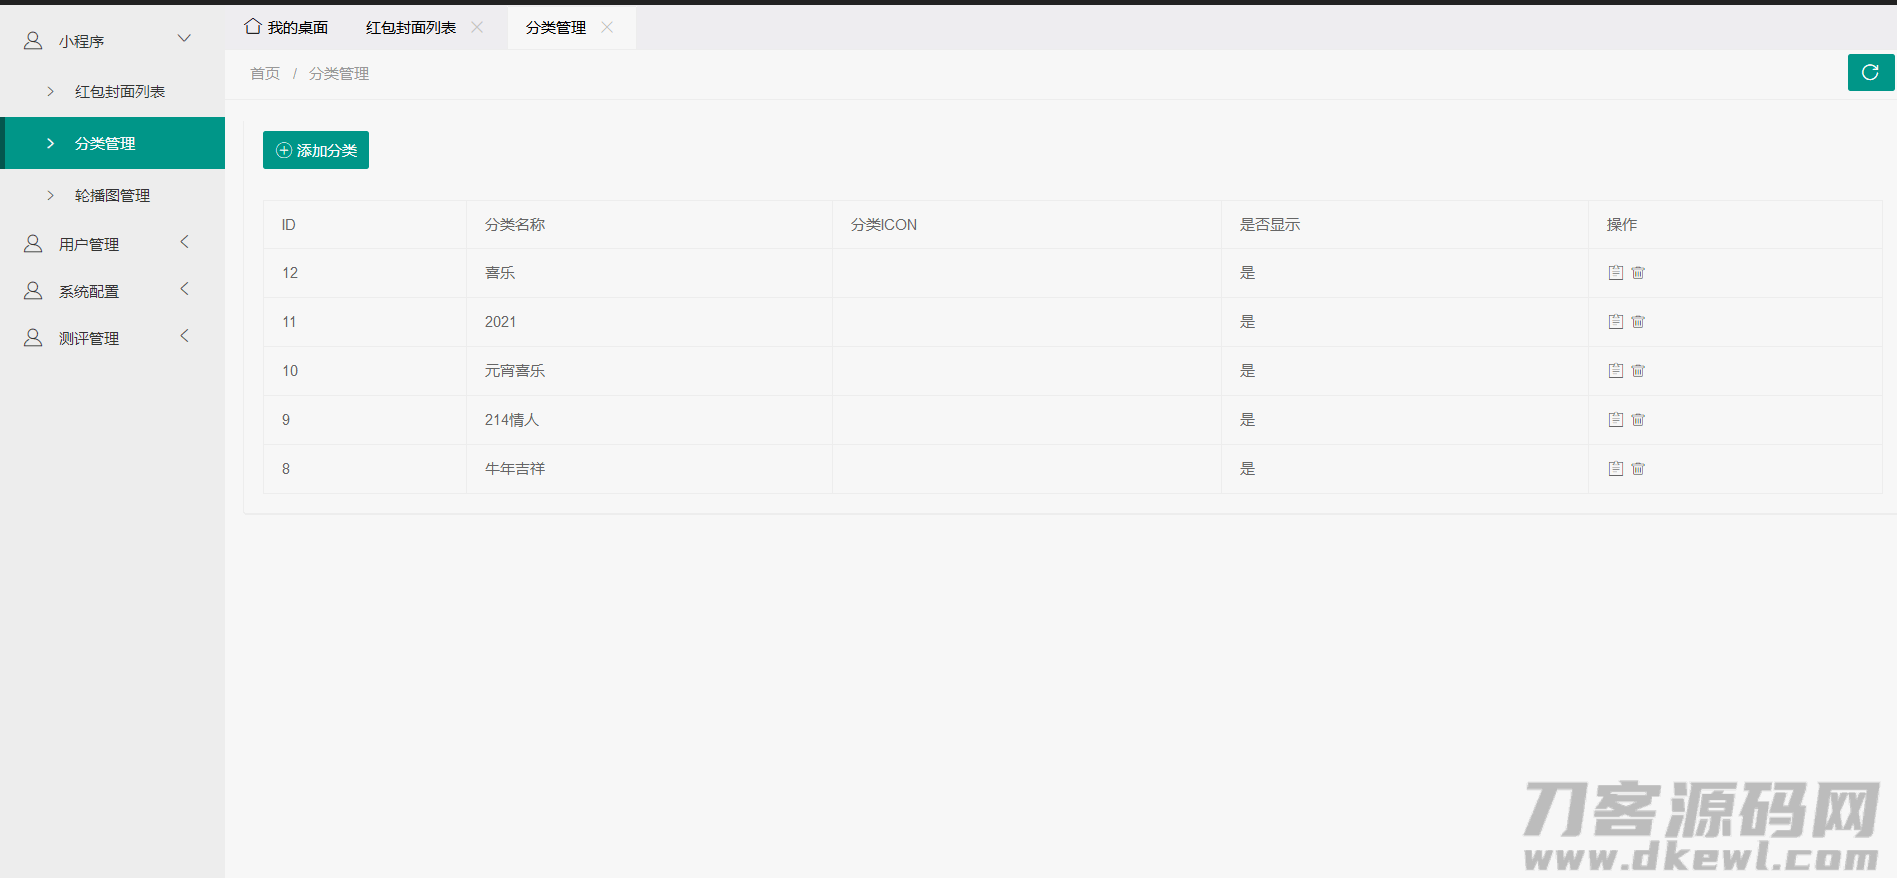Open 轮播图管理 in the sidebar
Viewport: 1897px width, 878px height.
click(x=112, y=195)
